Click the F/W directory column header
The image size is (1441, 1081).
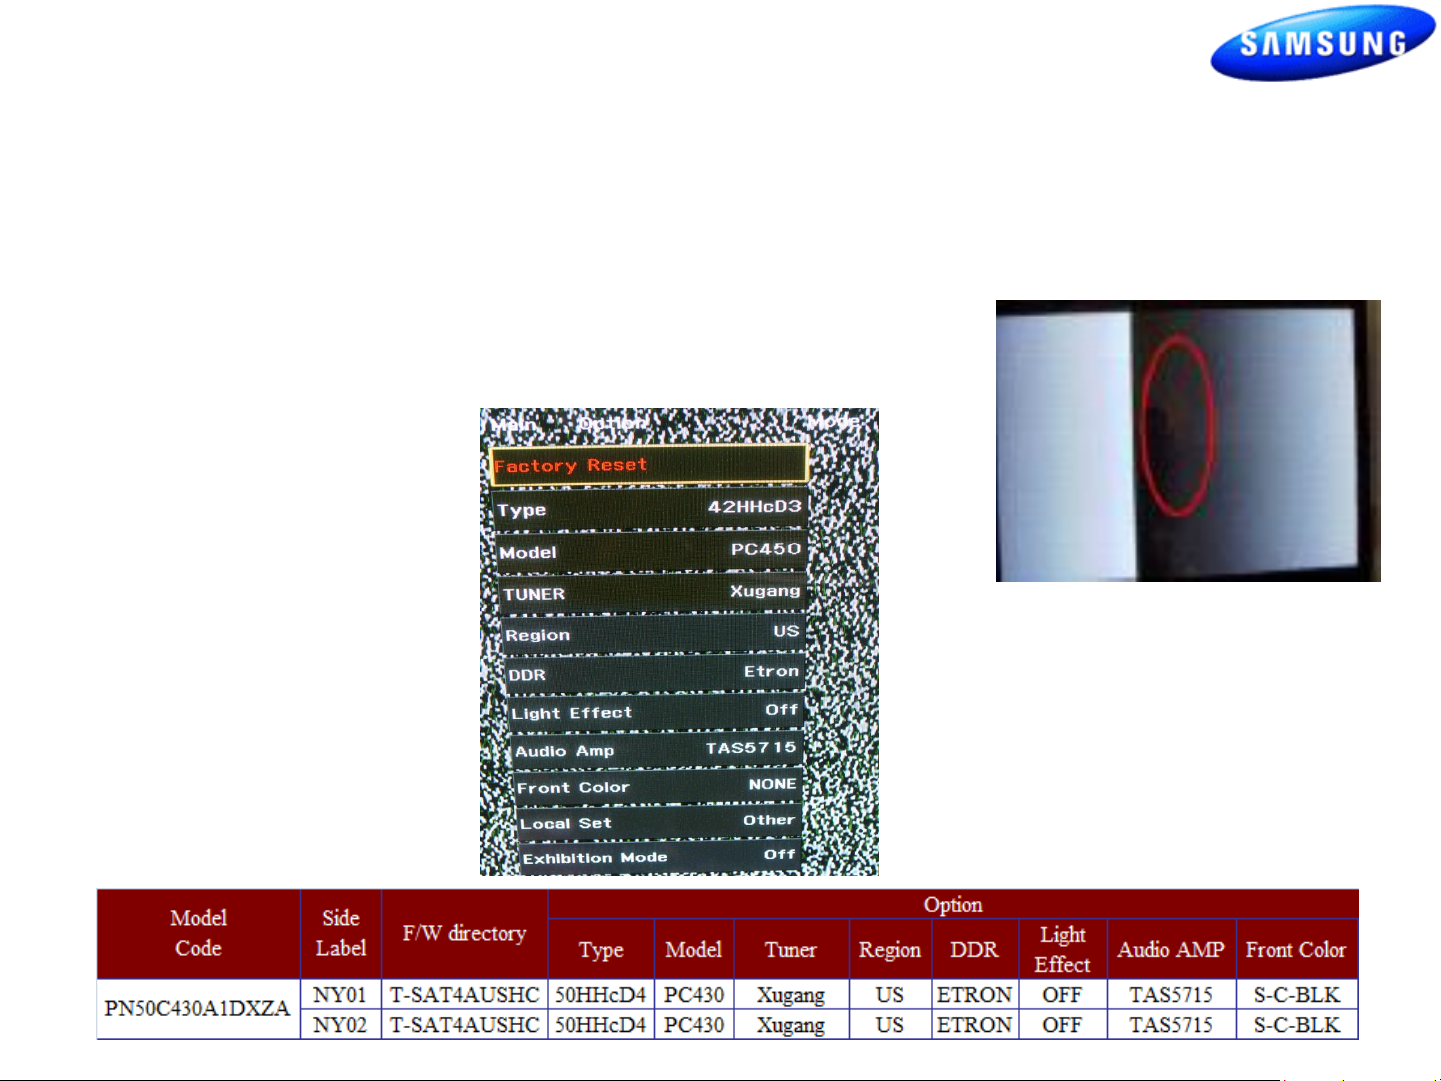(x=464, y=933)
